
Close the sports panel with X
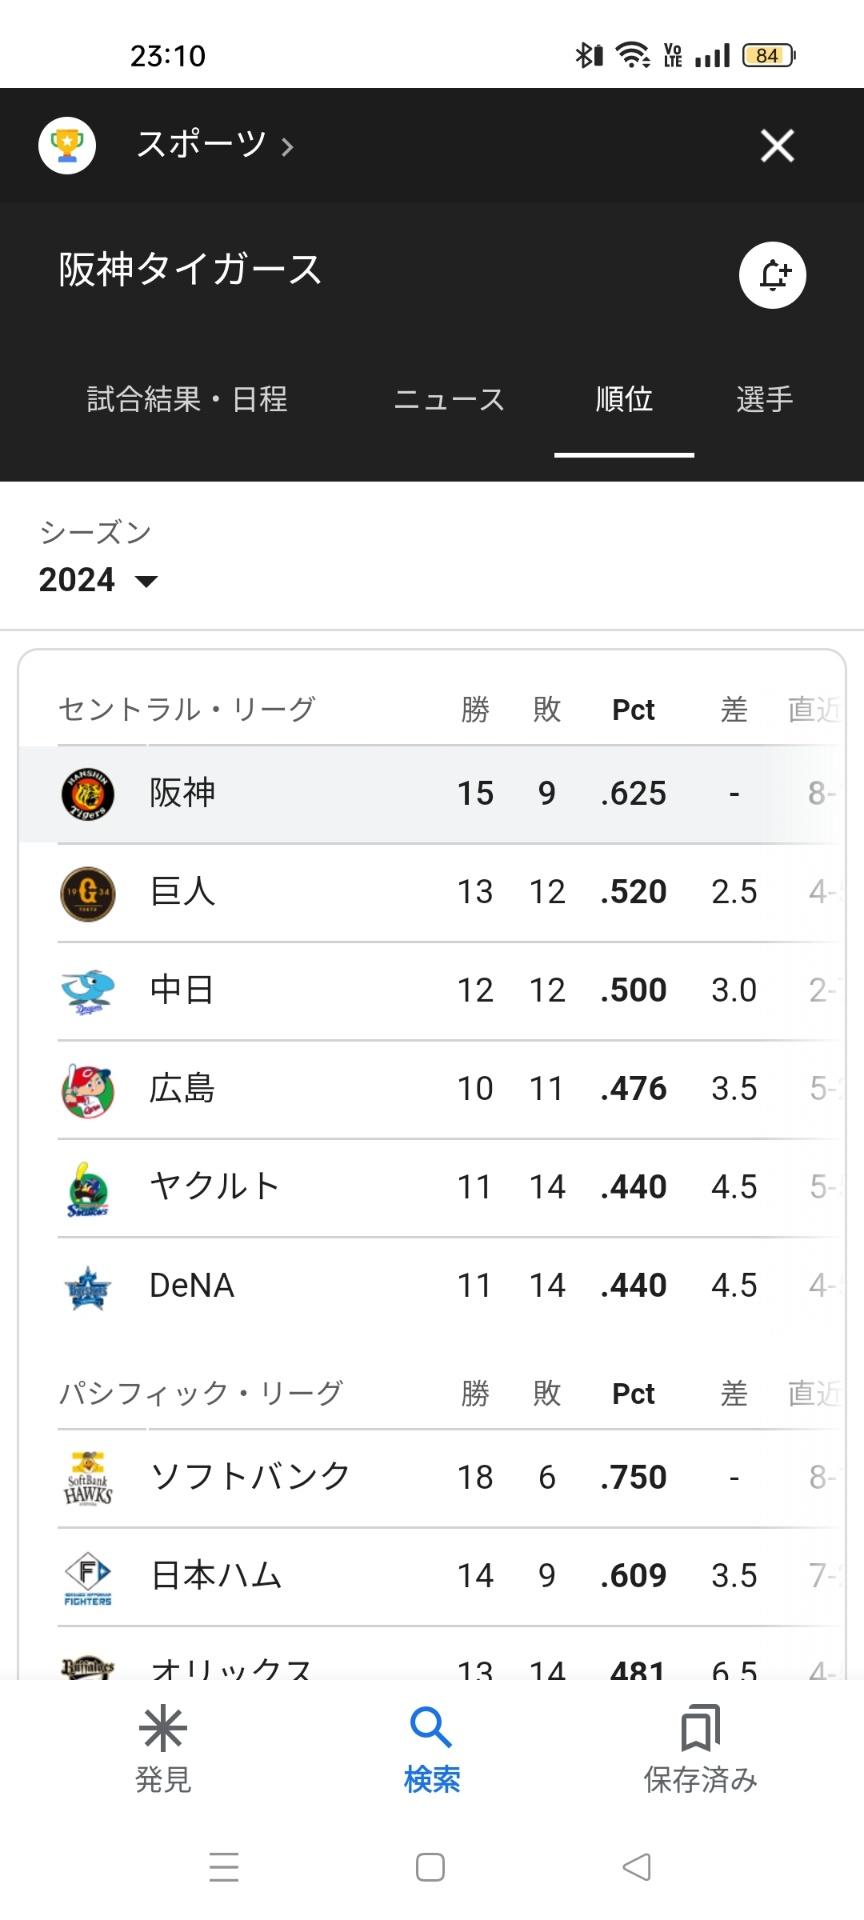pyautogui.click(x=777, y=146)
